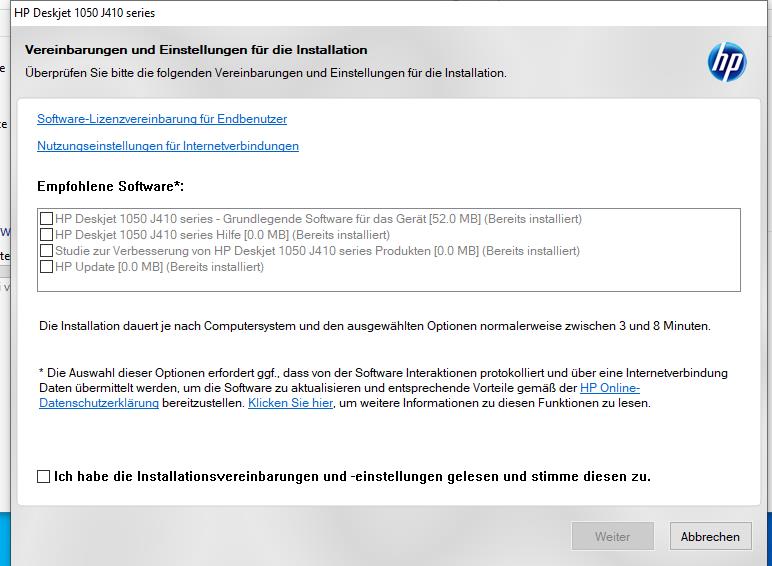Viewport: 772px width, 566px height.
Task: Click the window title HP Deskjet 1050 J410 series
Action: (85, 13)
